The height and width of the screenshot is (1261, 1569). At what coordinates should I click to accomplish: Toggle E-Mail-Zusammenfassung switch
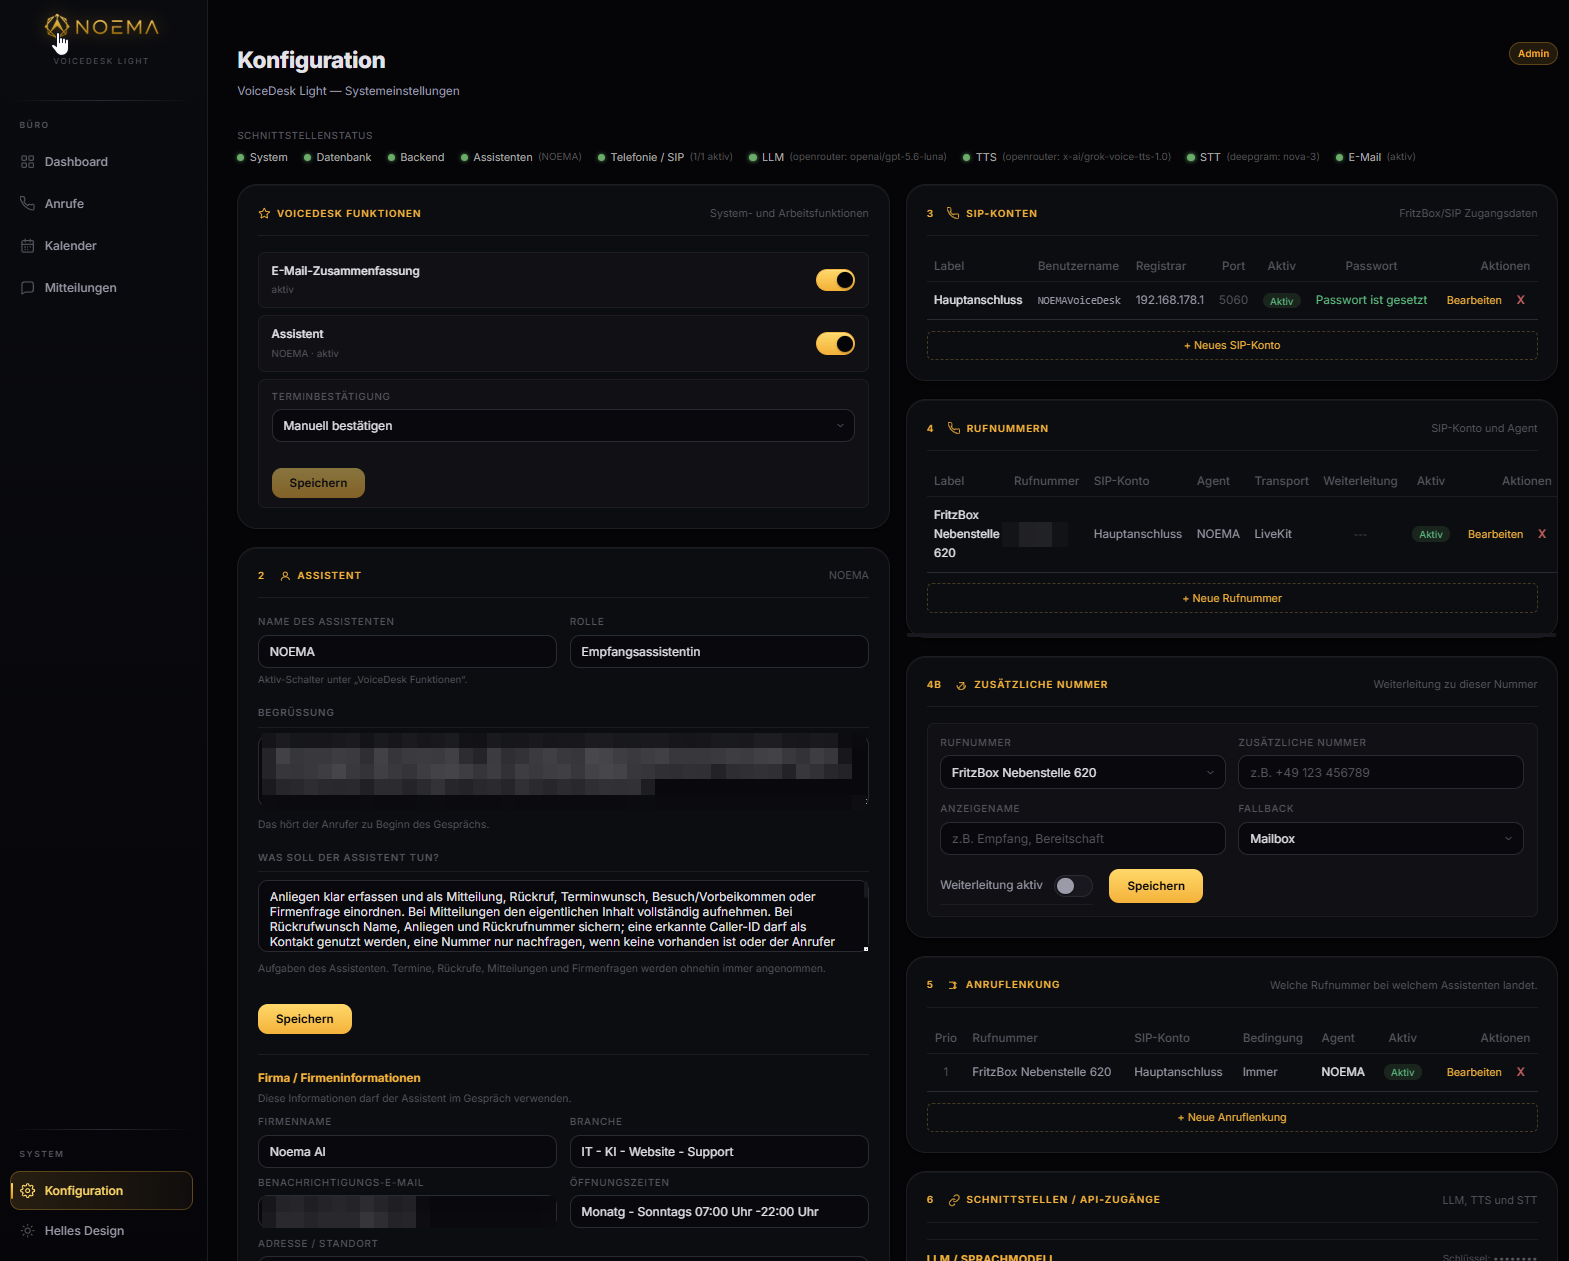[835, 280]
